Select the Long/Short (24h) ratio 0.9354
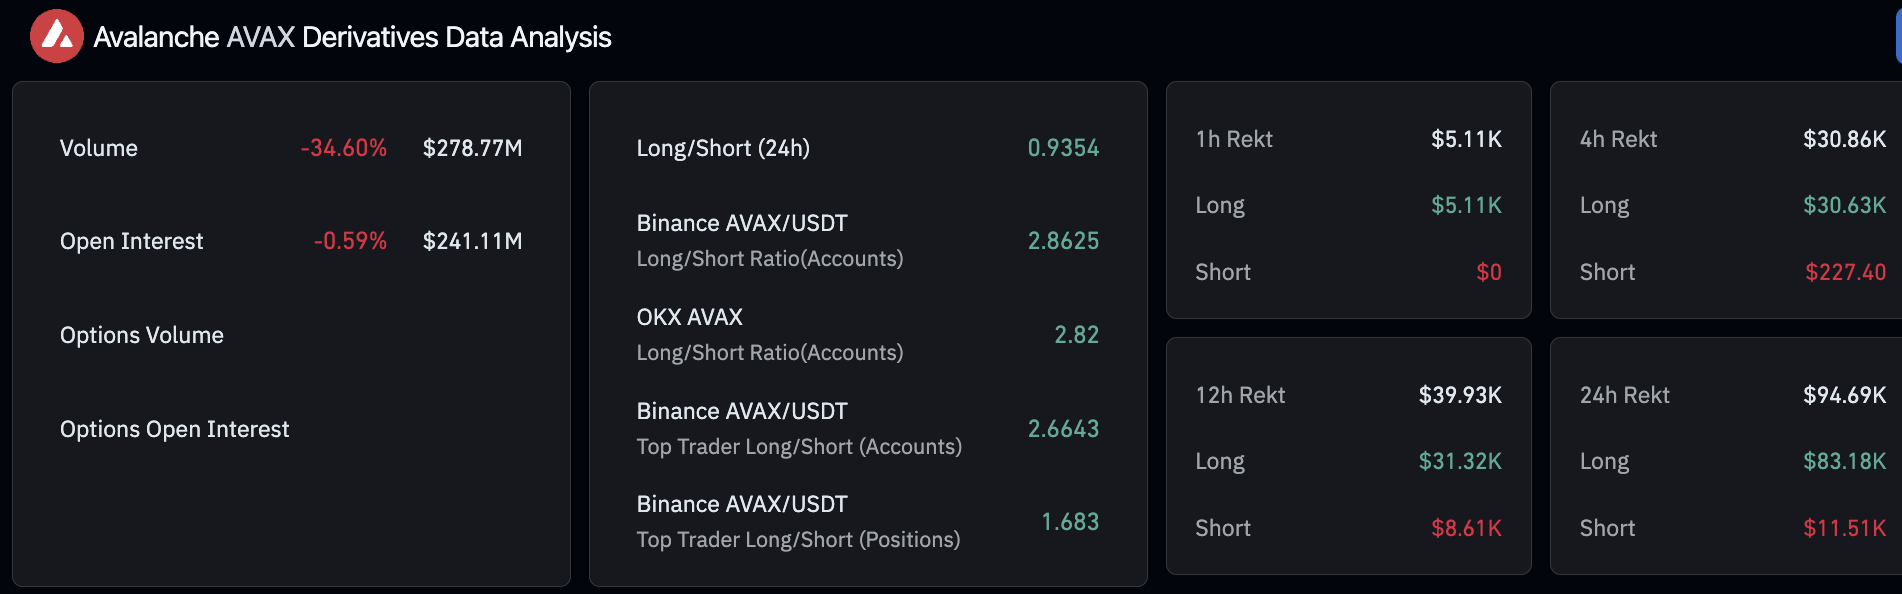Screen dimensions: 1902x594 [1063, 148]
